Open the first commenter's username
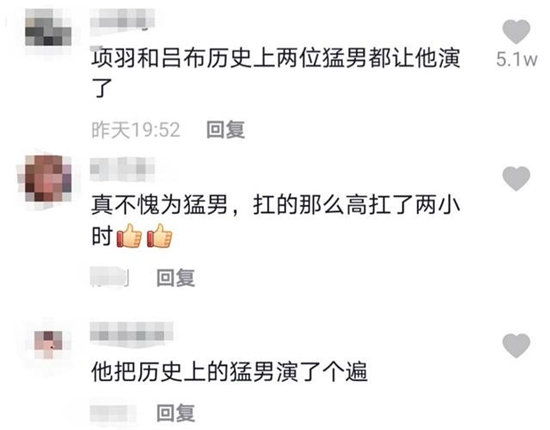The height and width of the screenshot is (430, 550). coord(122,20)
